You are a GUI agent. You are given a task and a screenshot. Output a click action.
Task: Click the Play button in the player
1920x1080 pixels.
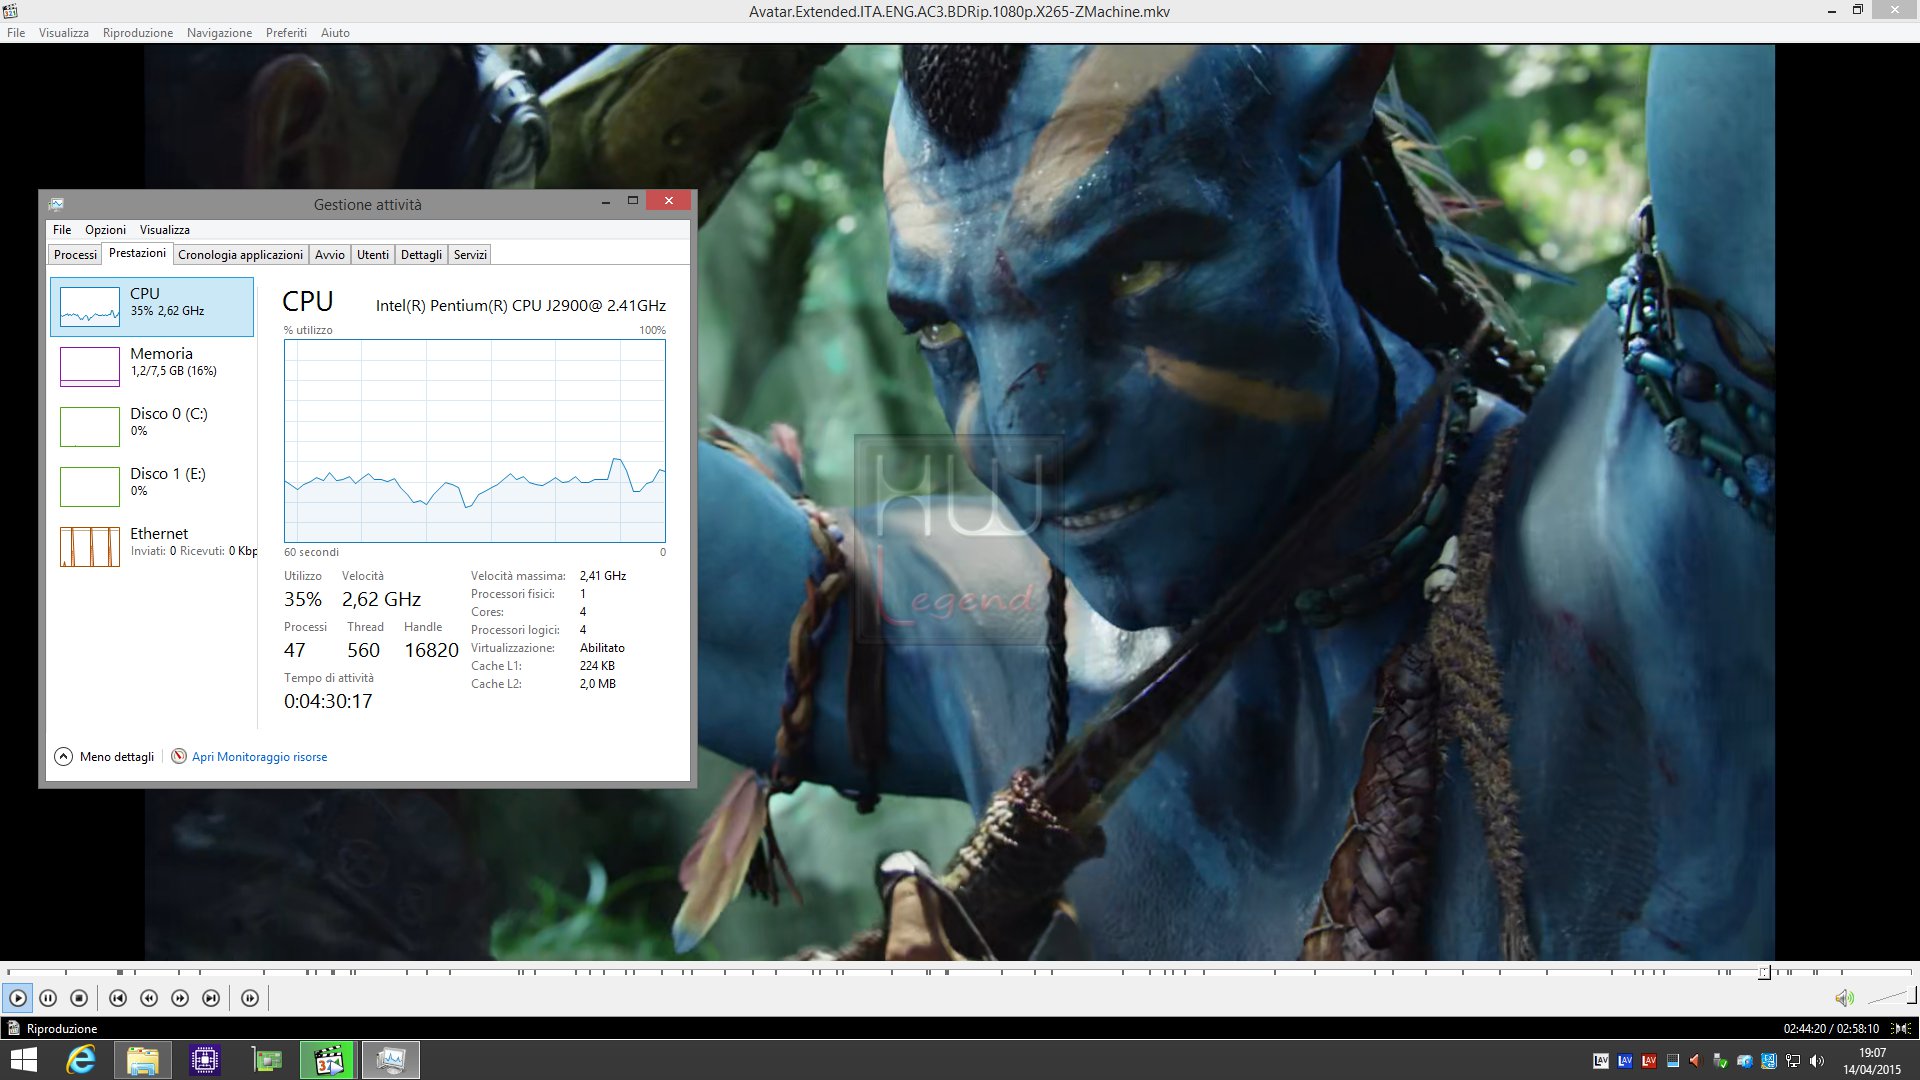click(x=18, y=998)
